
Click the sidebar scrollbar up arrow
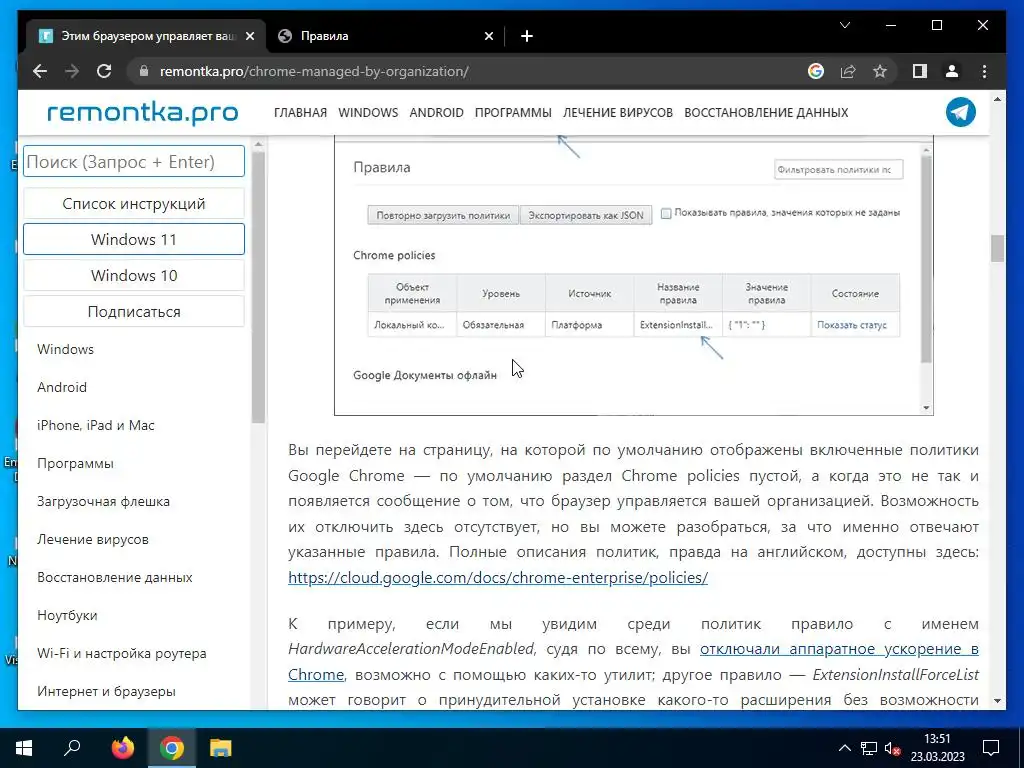coord(258,144)
